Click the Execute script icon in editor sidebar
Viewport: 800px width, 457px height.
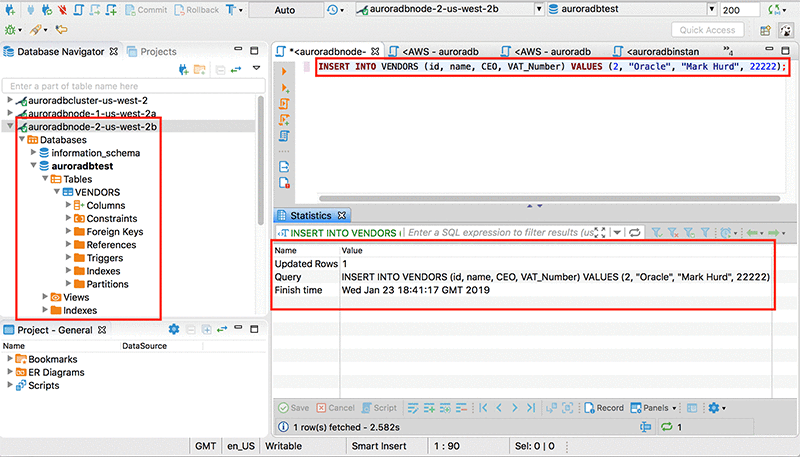(284, 104)
